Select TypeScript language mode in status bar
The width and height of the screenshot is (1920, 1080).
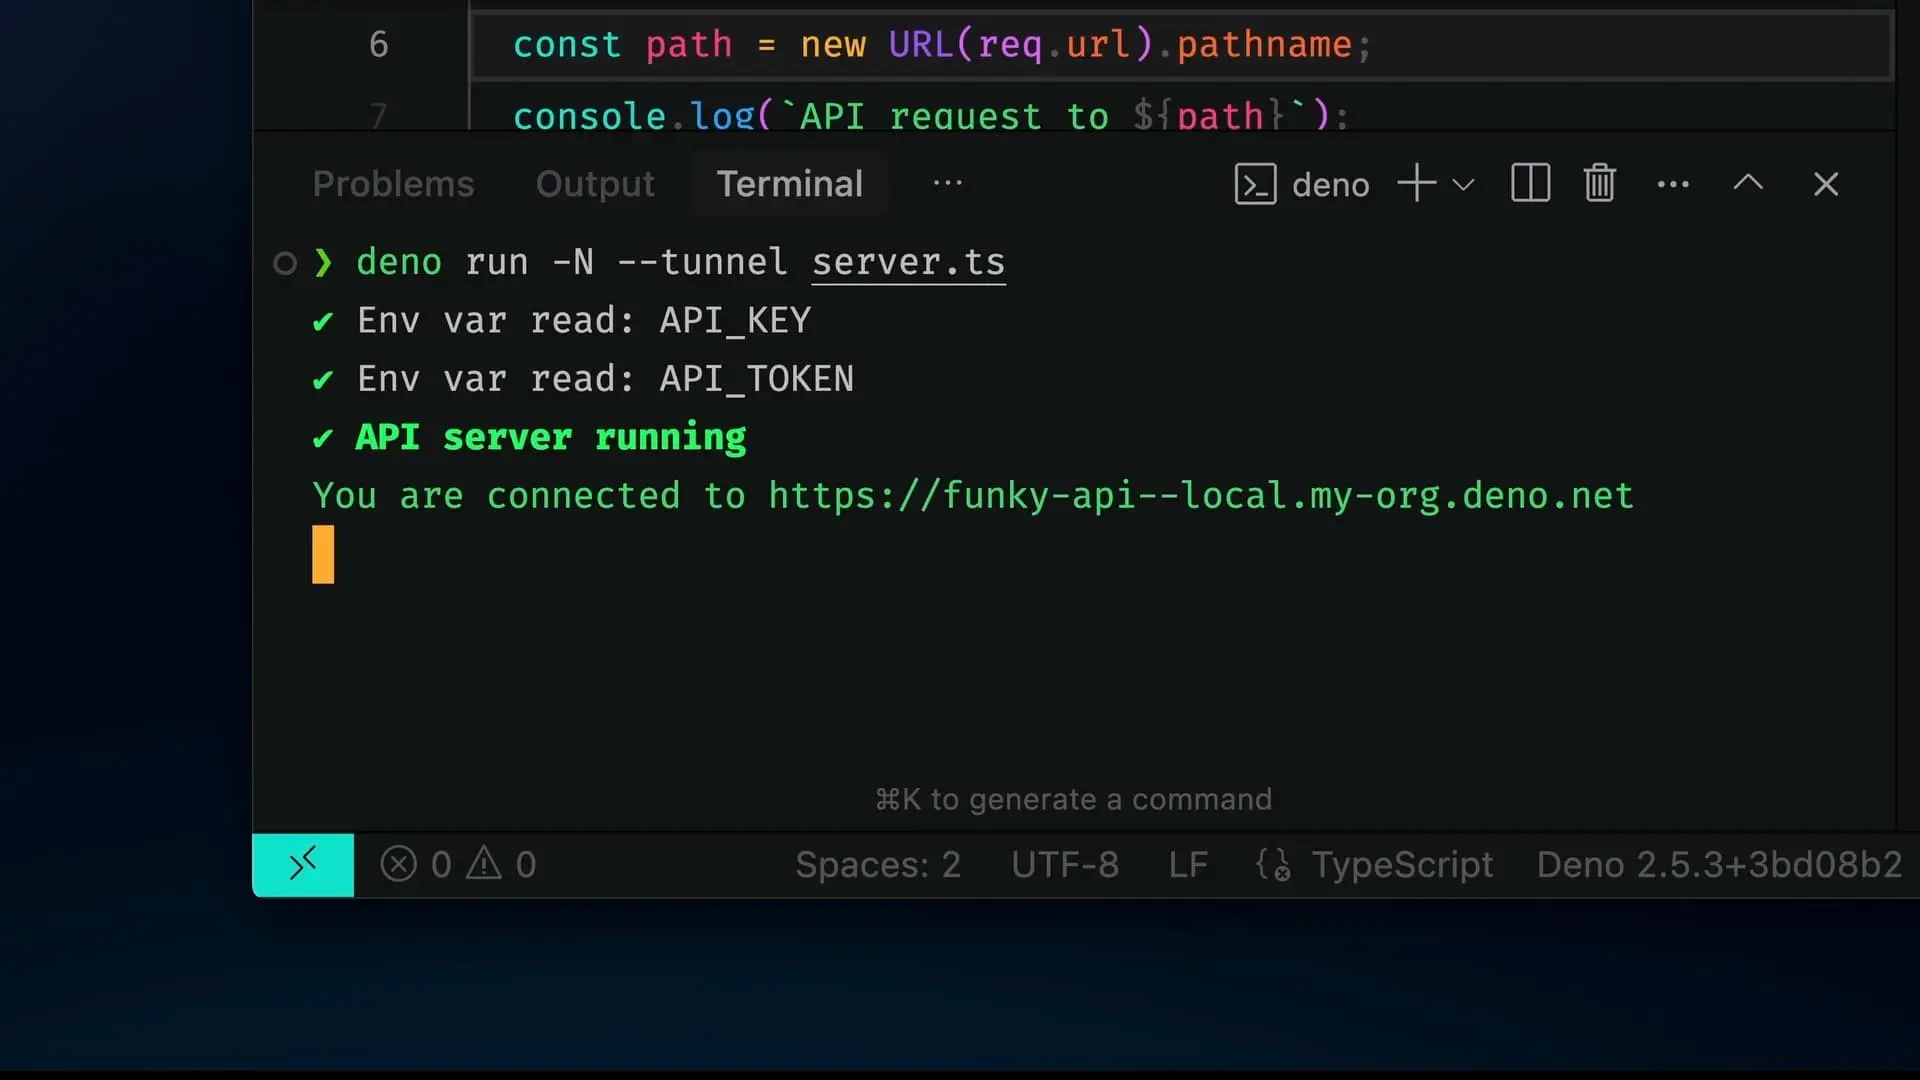[x=1401, y=864]
